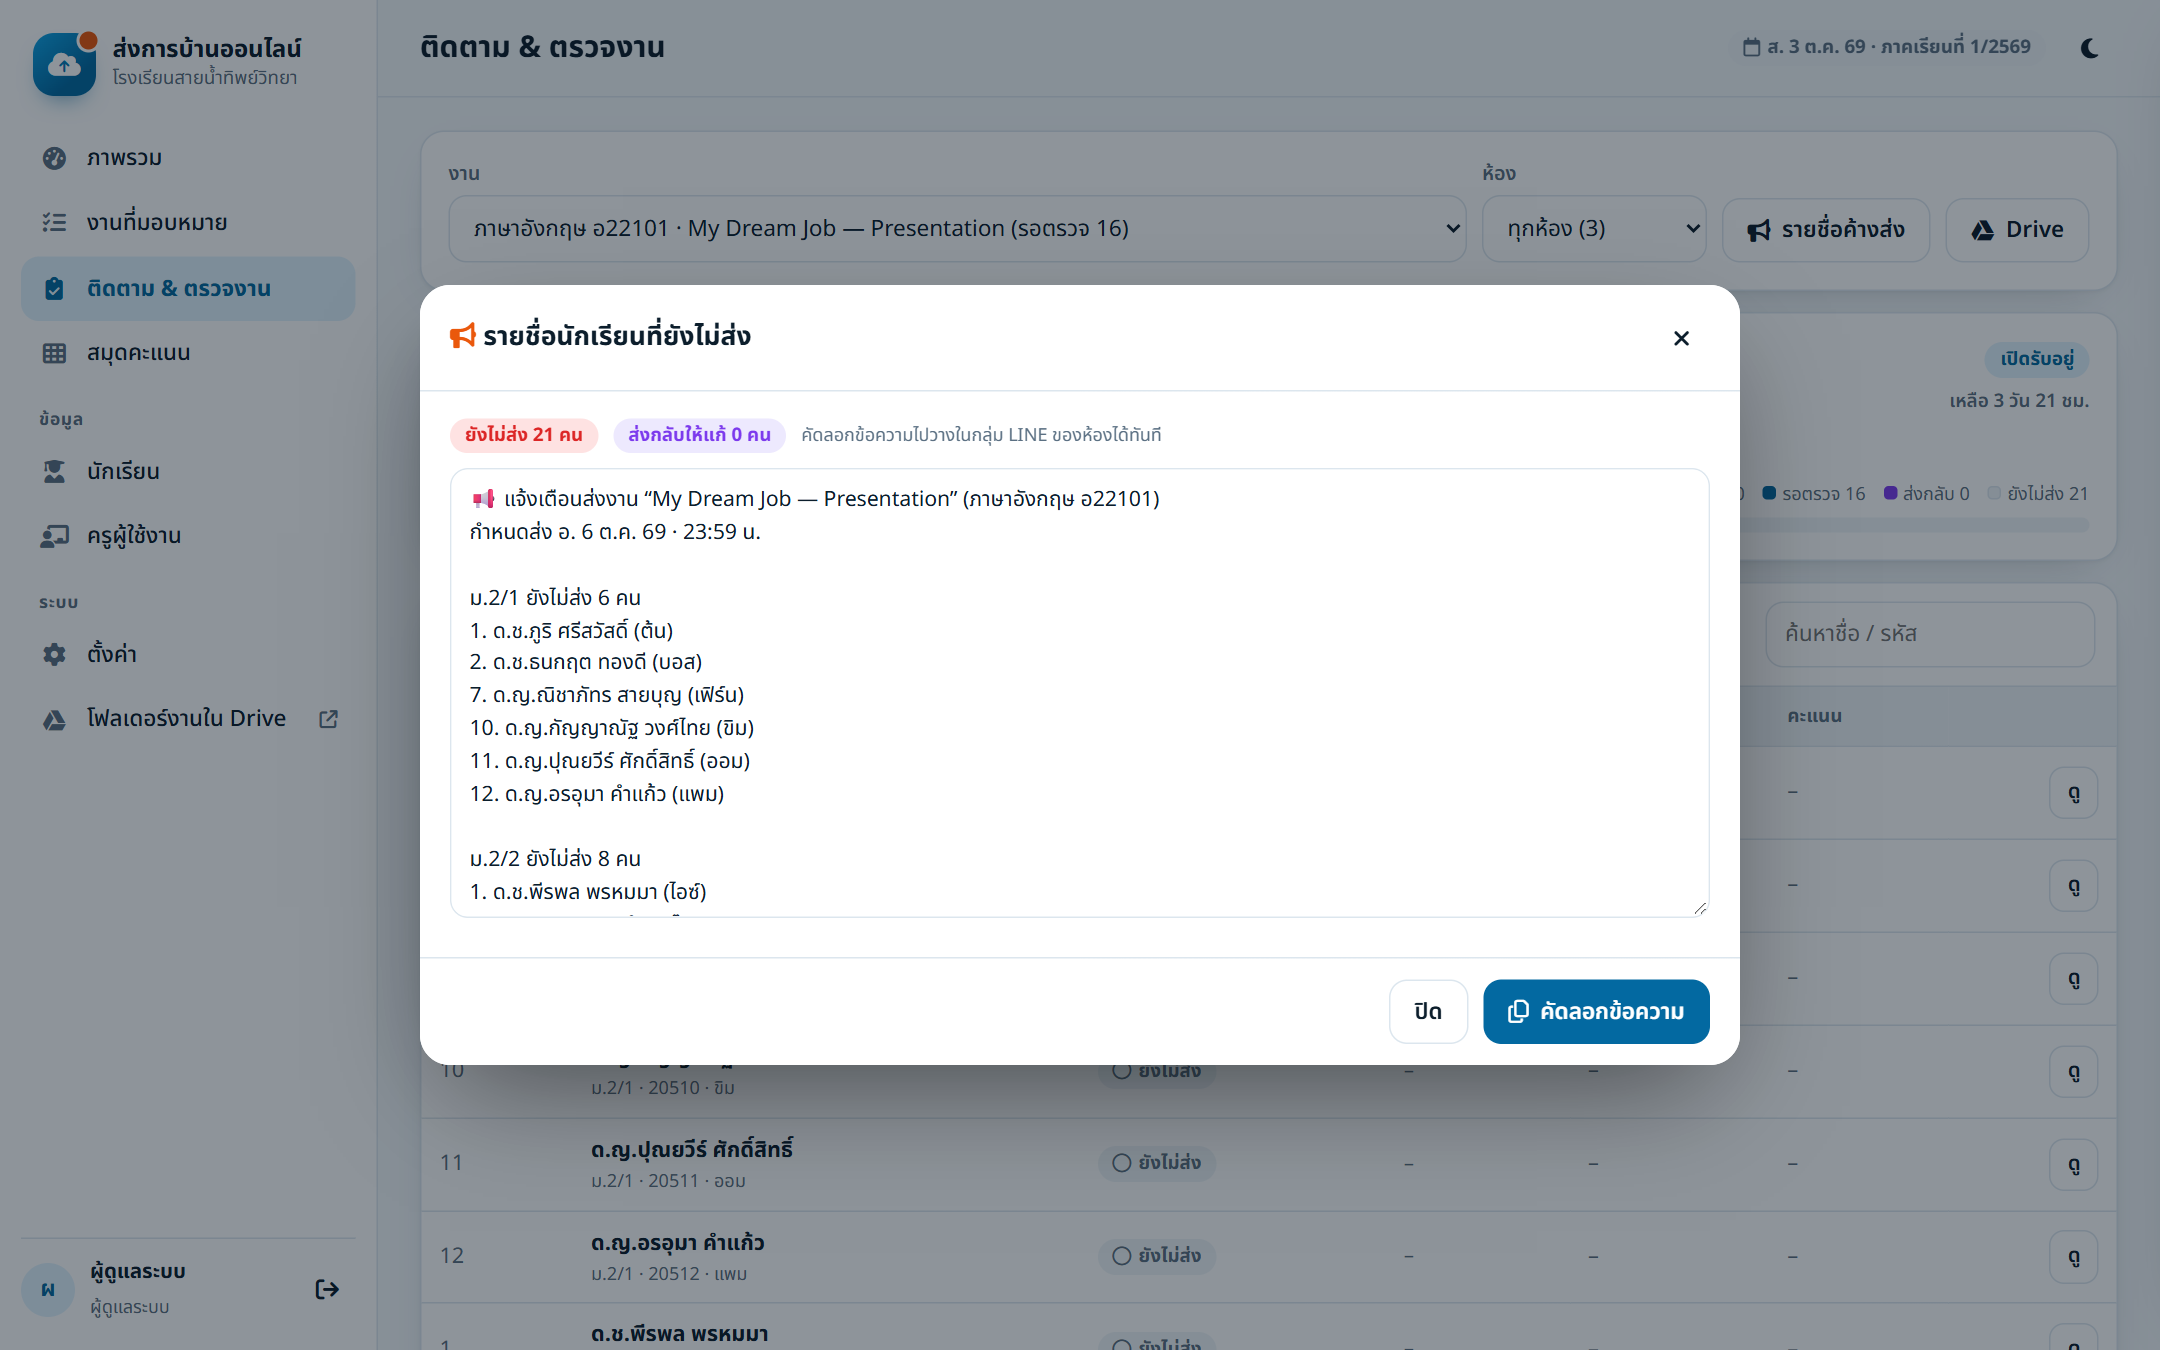2160x1350 pixels.
Task: Click the ส่งกลับให้แก้ 0 คน badge
Action: pos(699,435)
